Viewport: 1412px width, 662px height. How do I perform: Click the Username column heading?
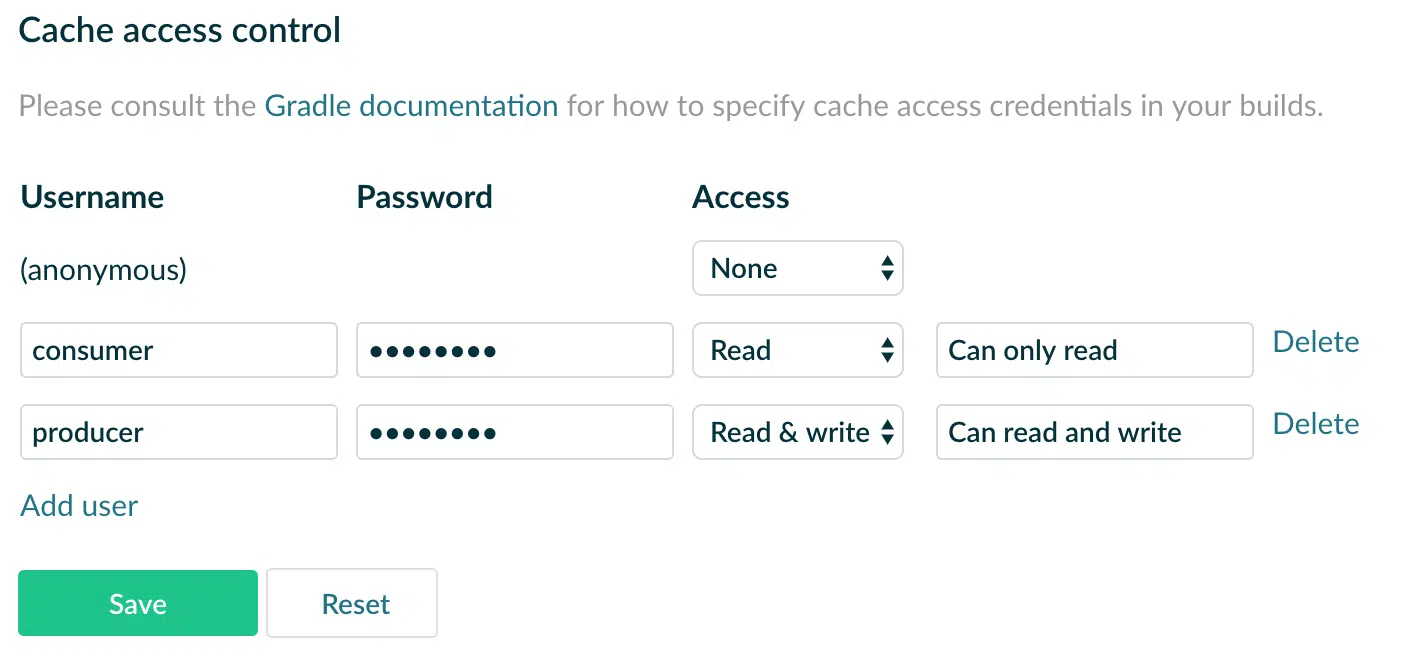(92, 197)
